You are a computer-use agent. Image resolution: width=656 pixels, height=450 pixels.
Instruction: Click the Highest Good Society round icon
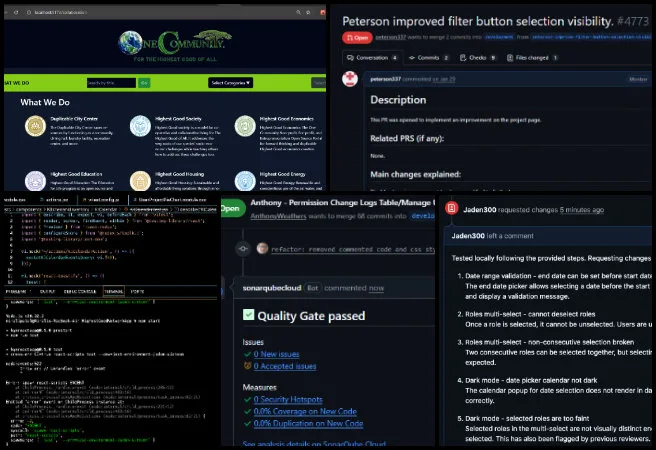point(140,126)
